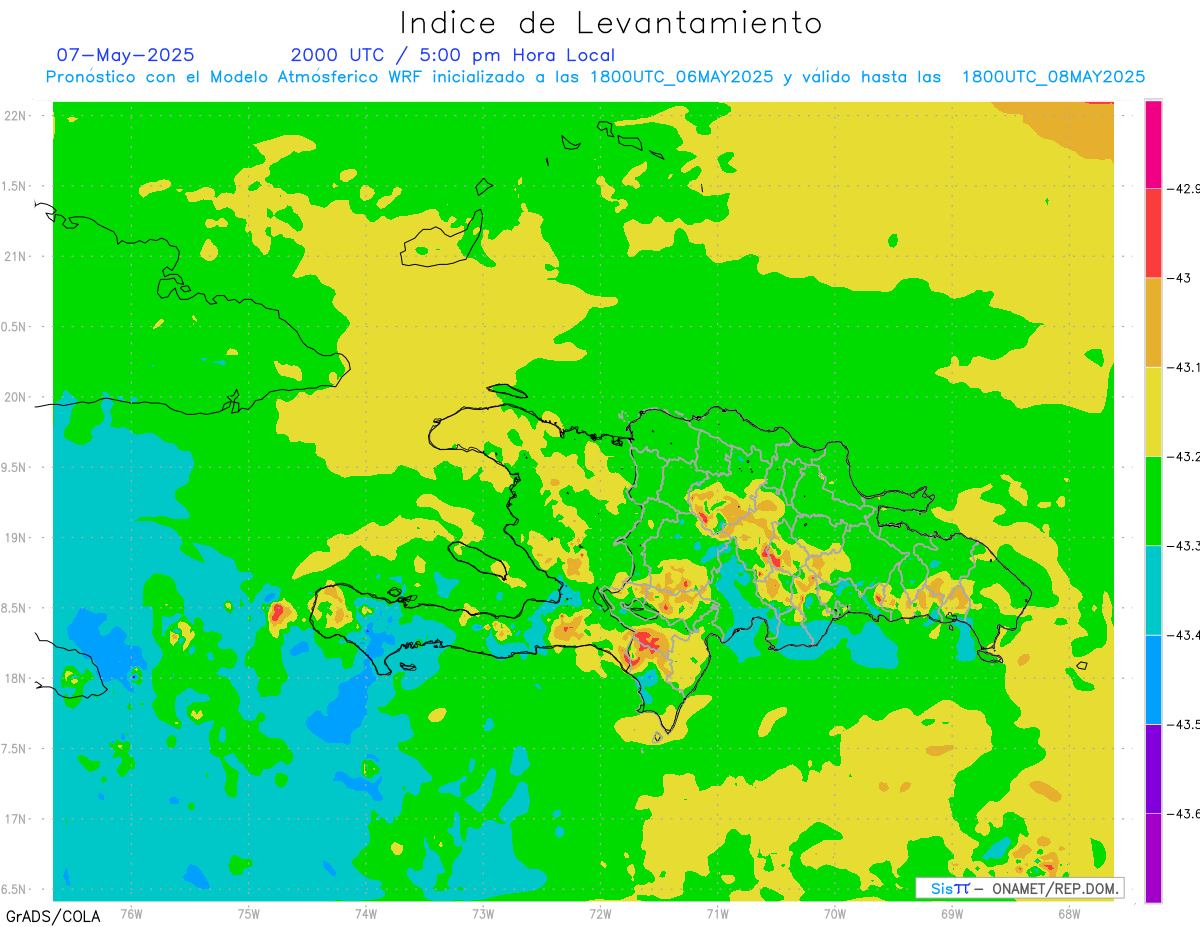Click the "75W" longitude label
Viewport: 1200px width, 927px height.
point(248,913)
